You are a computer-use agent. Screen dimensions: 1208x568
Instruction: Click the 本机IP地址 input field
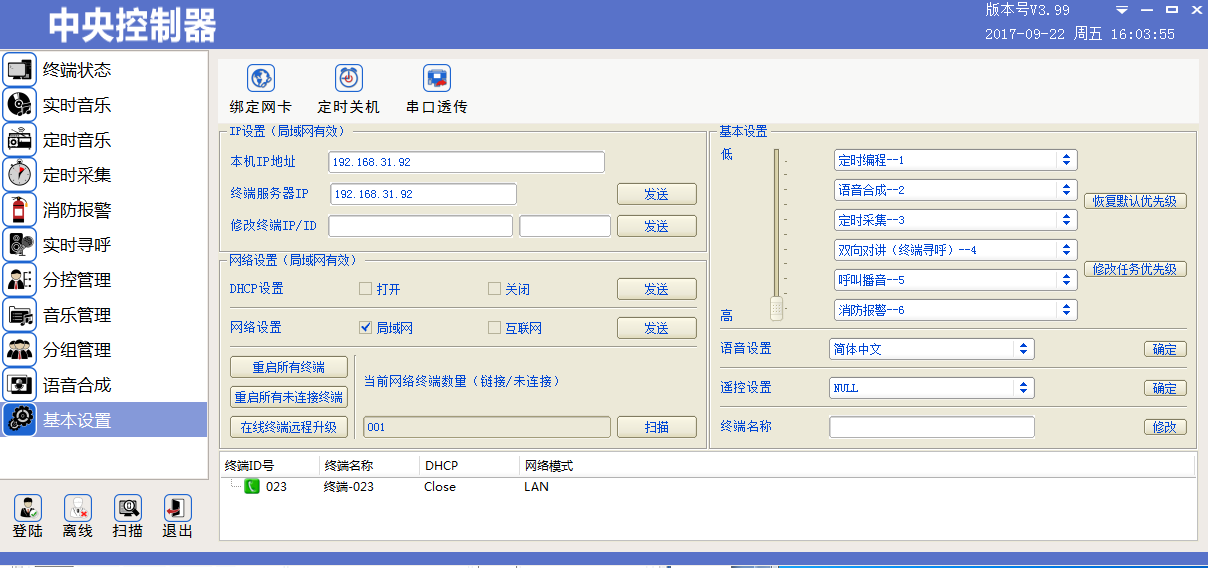466,162
